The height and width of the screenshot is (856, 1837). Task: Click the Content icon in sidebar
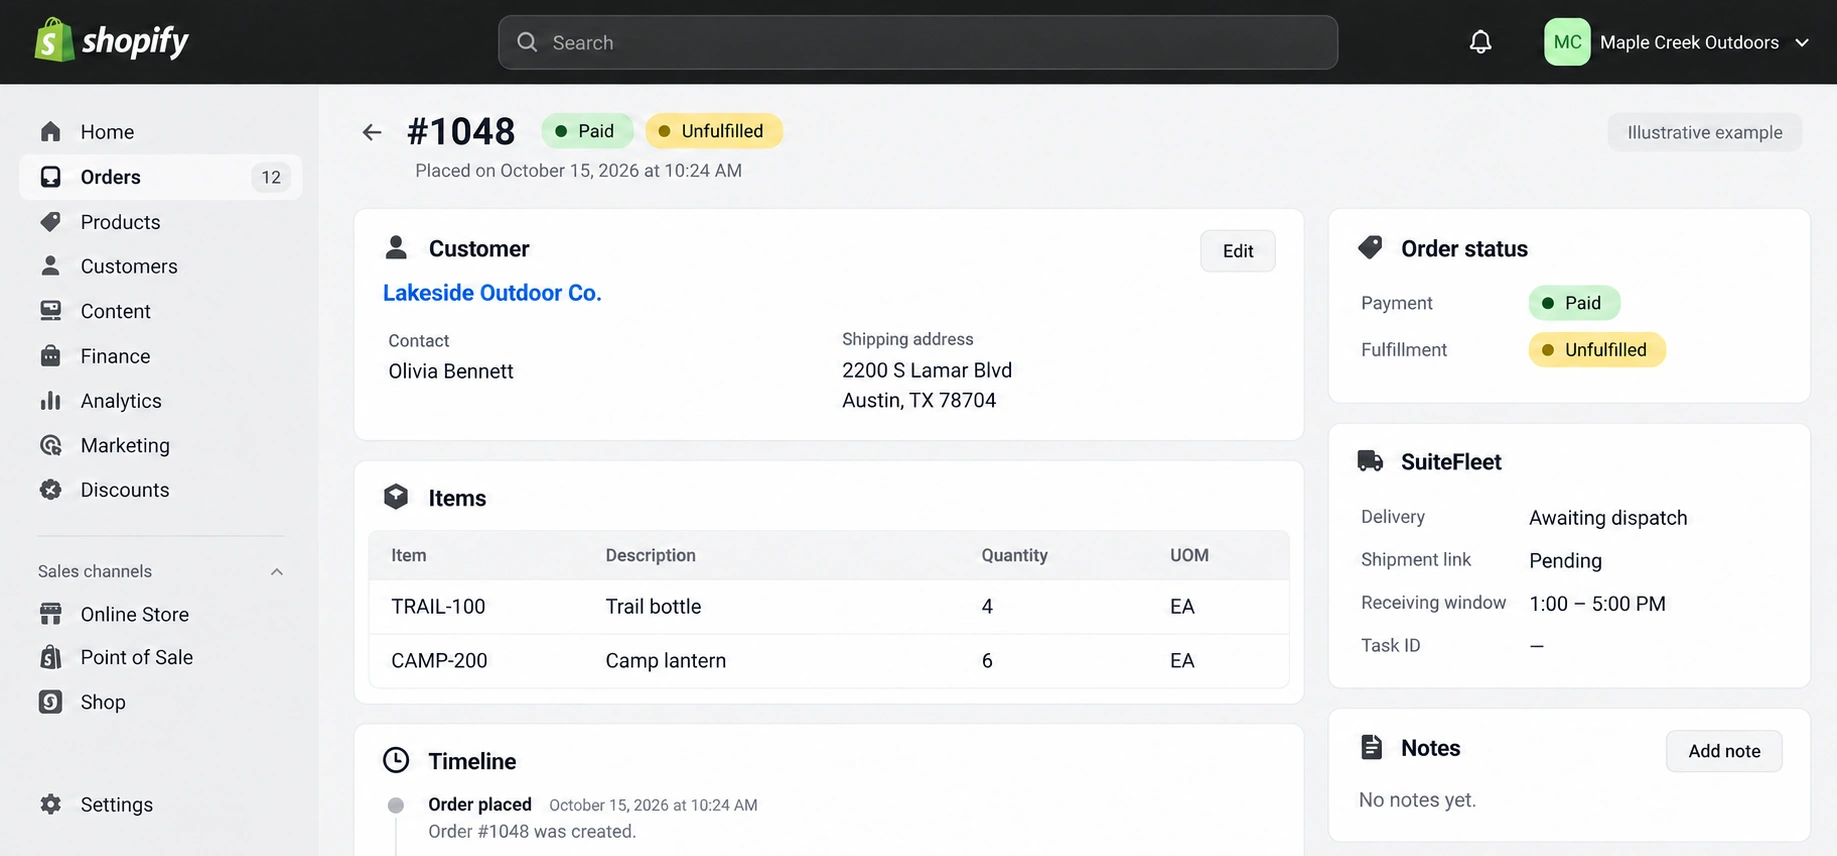point(51,311)
